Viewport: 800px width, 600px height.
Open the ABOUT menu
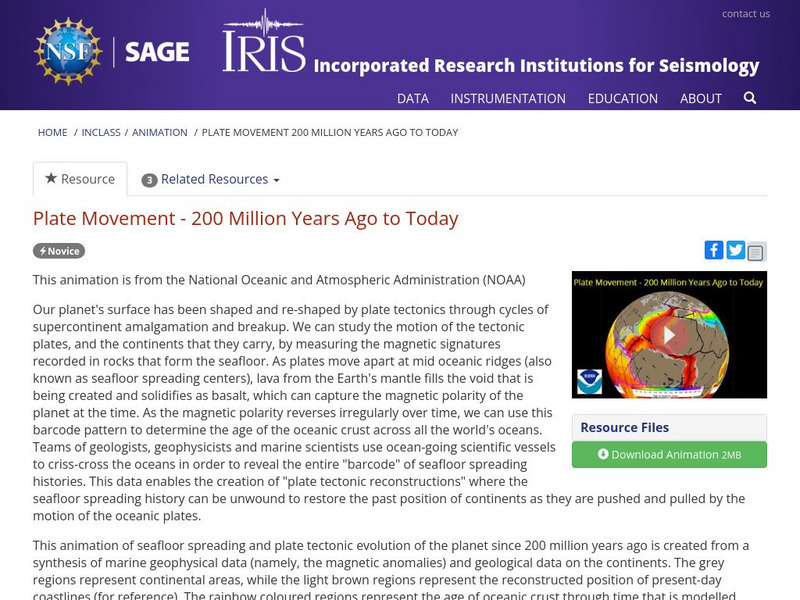(701, 99)
